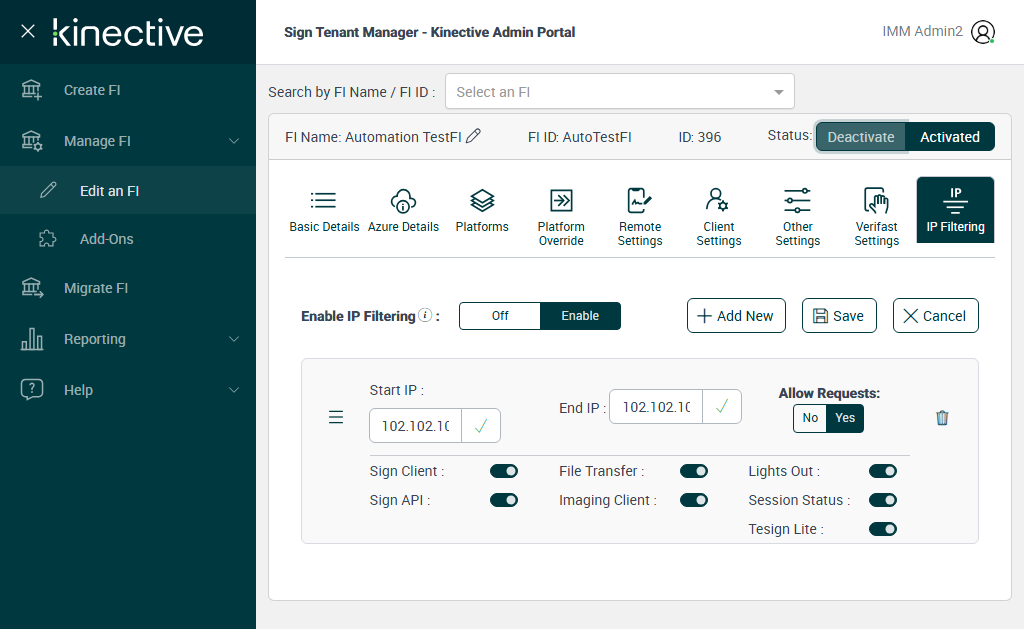Click the Reporting bar chart icon
Screen dimensions: 1024x629
point(31,339)
